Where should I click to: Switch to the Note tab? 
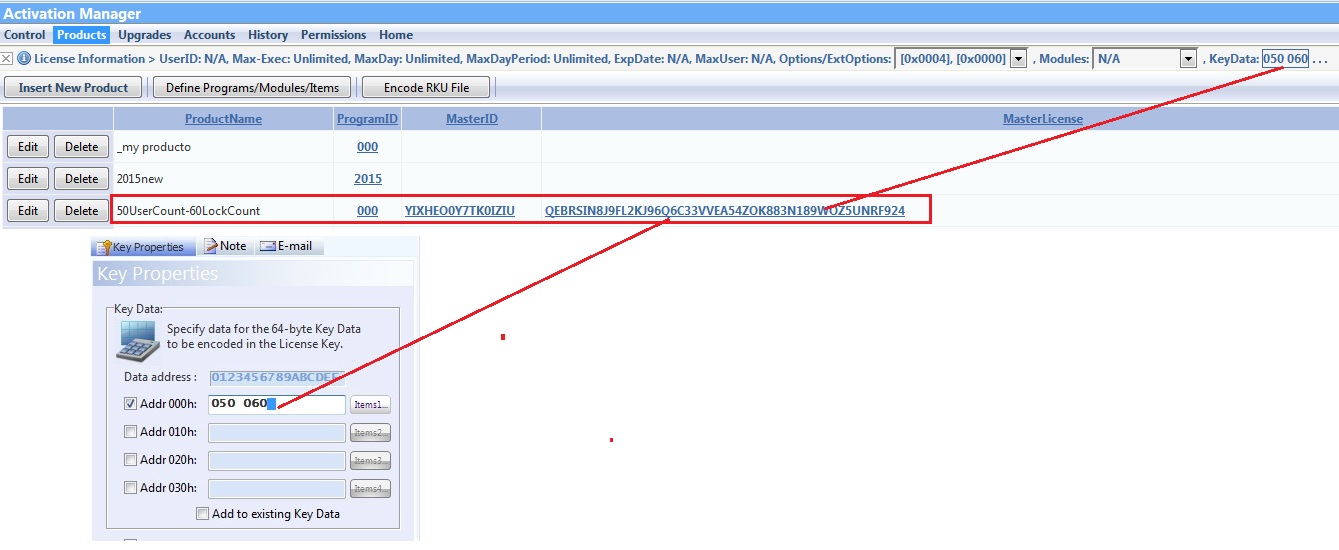click(x=226, y=246)
